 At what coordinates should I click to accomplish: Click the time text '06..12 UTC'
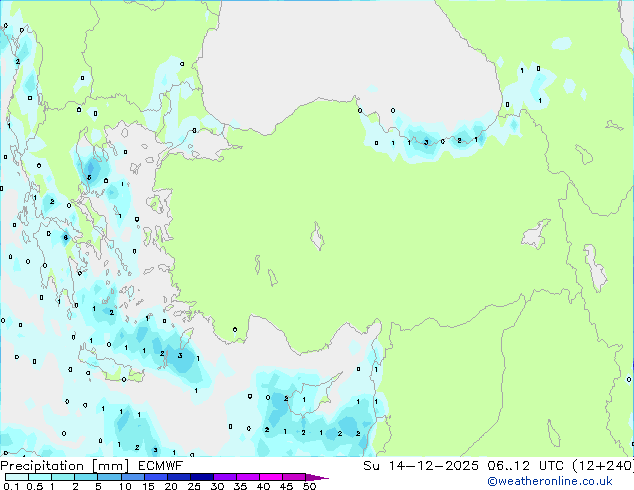click(x=525, y=466)
